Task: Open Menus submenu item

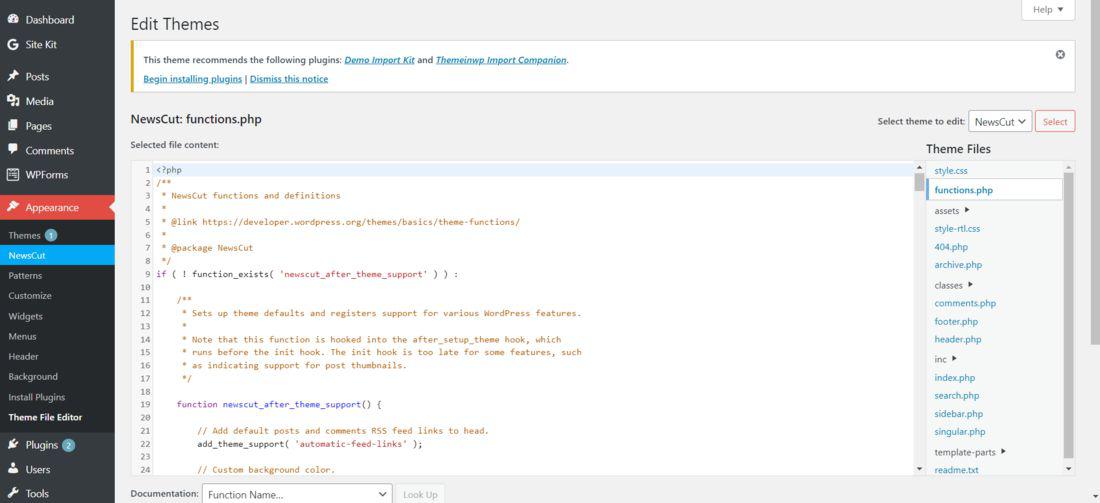Action: [22, 337]
